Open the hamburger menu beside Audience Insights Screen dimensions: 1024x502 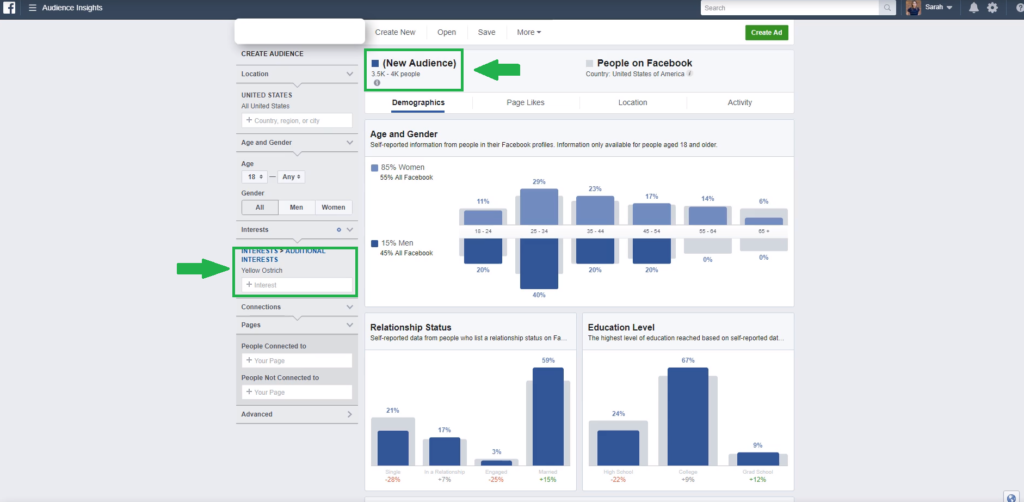(33, 8)
